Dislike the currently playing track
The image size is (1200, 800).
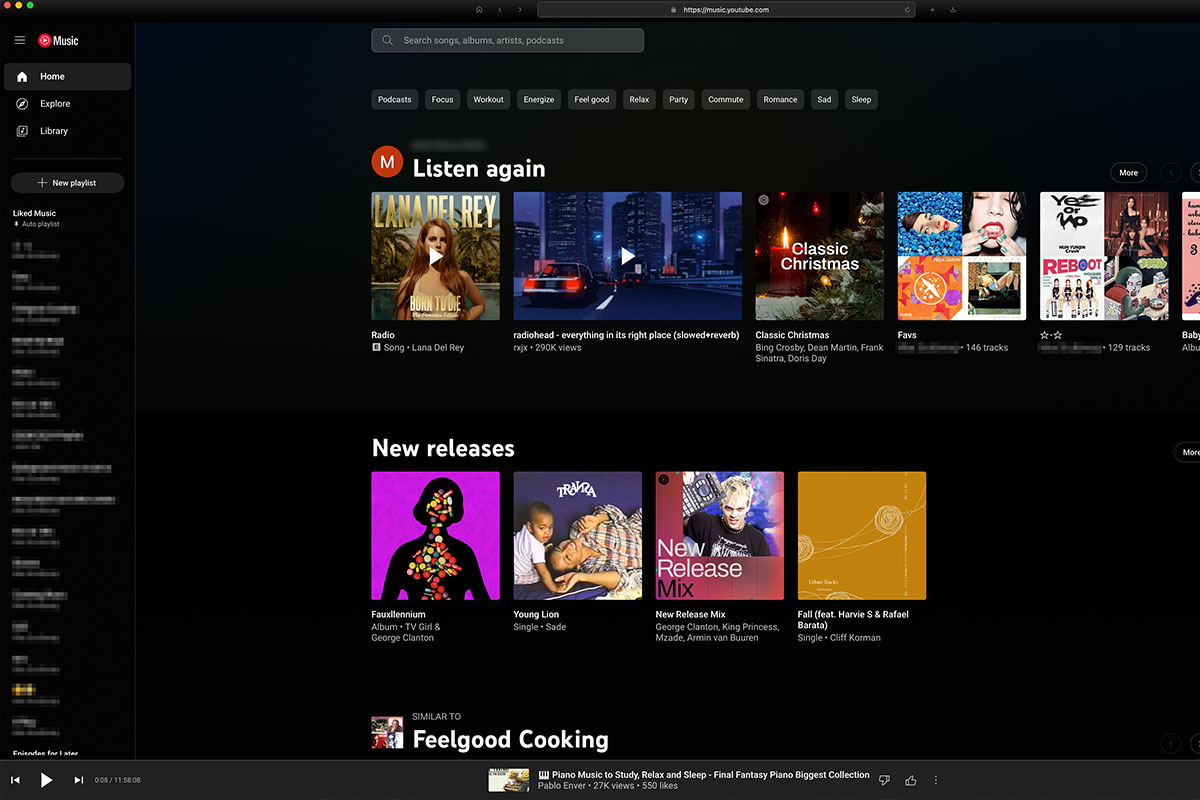coord(884,780)
